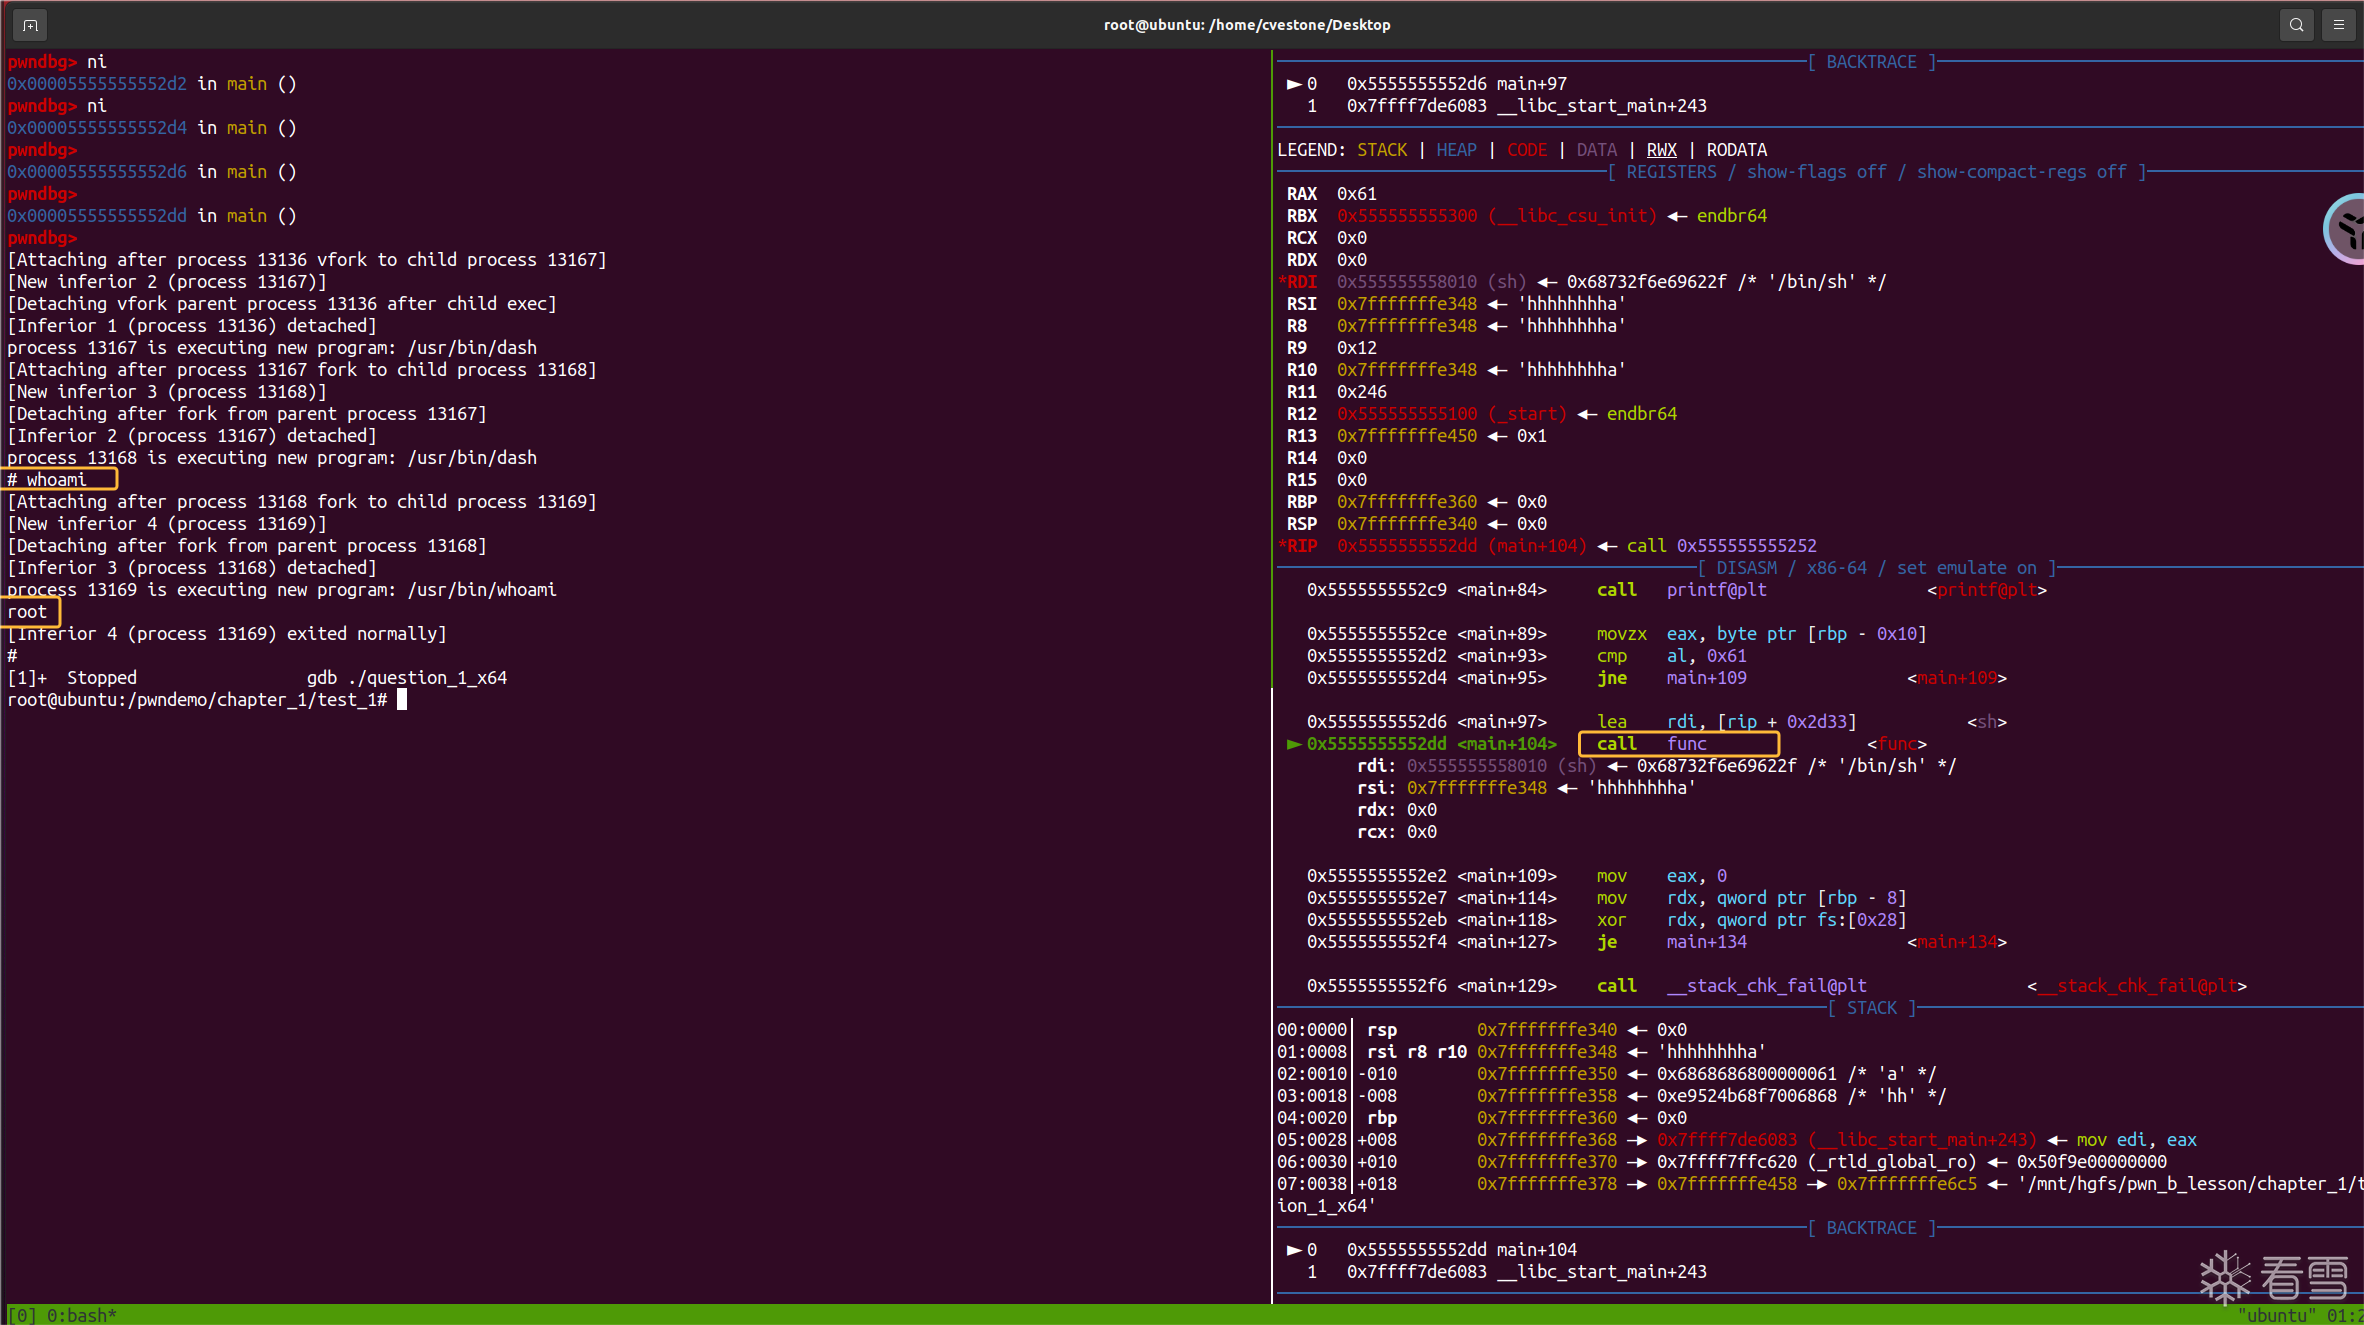Select the tmux window tab 0:bash*
Image resolution: width=2364 pixels, height=1325 pixels.
82,1315
